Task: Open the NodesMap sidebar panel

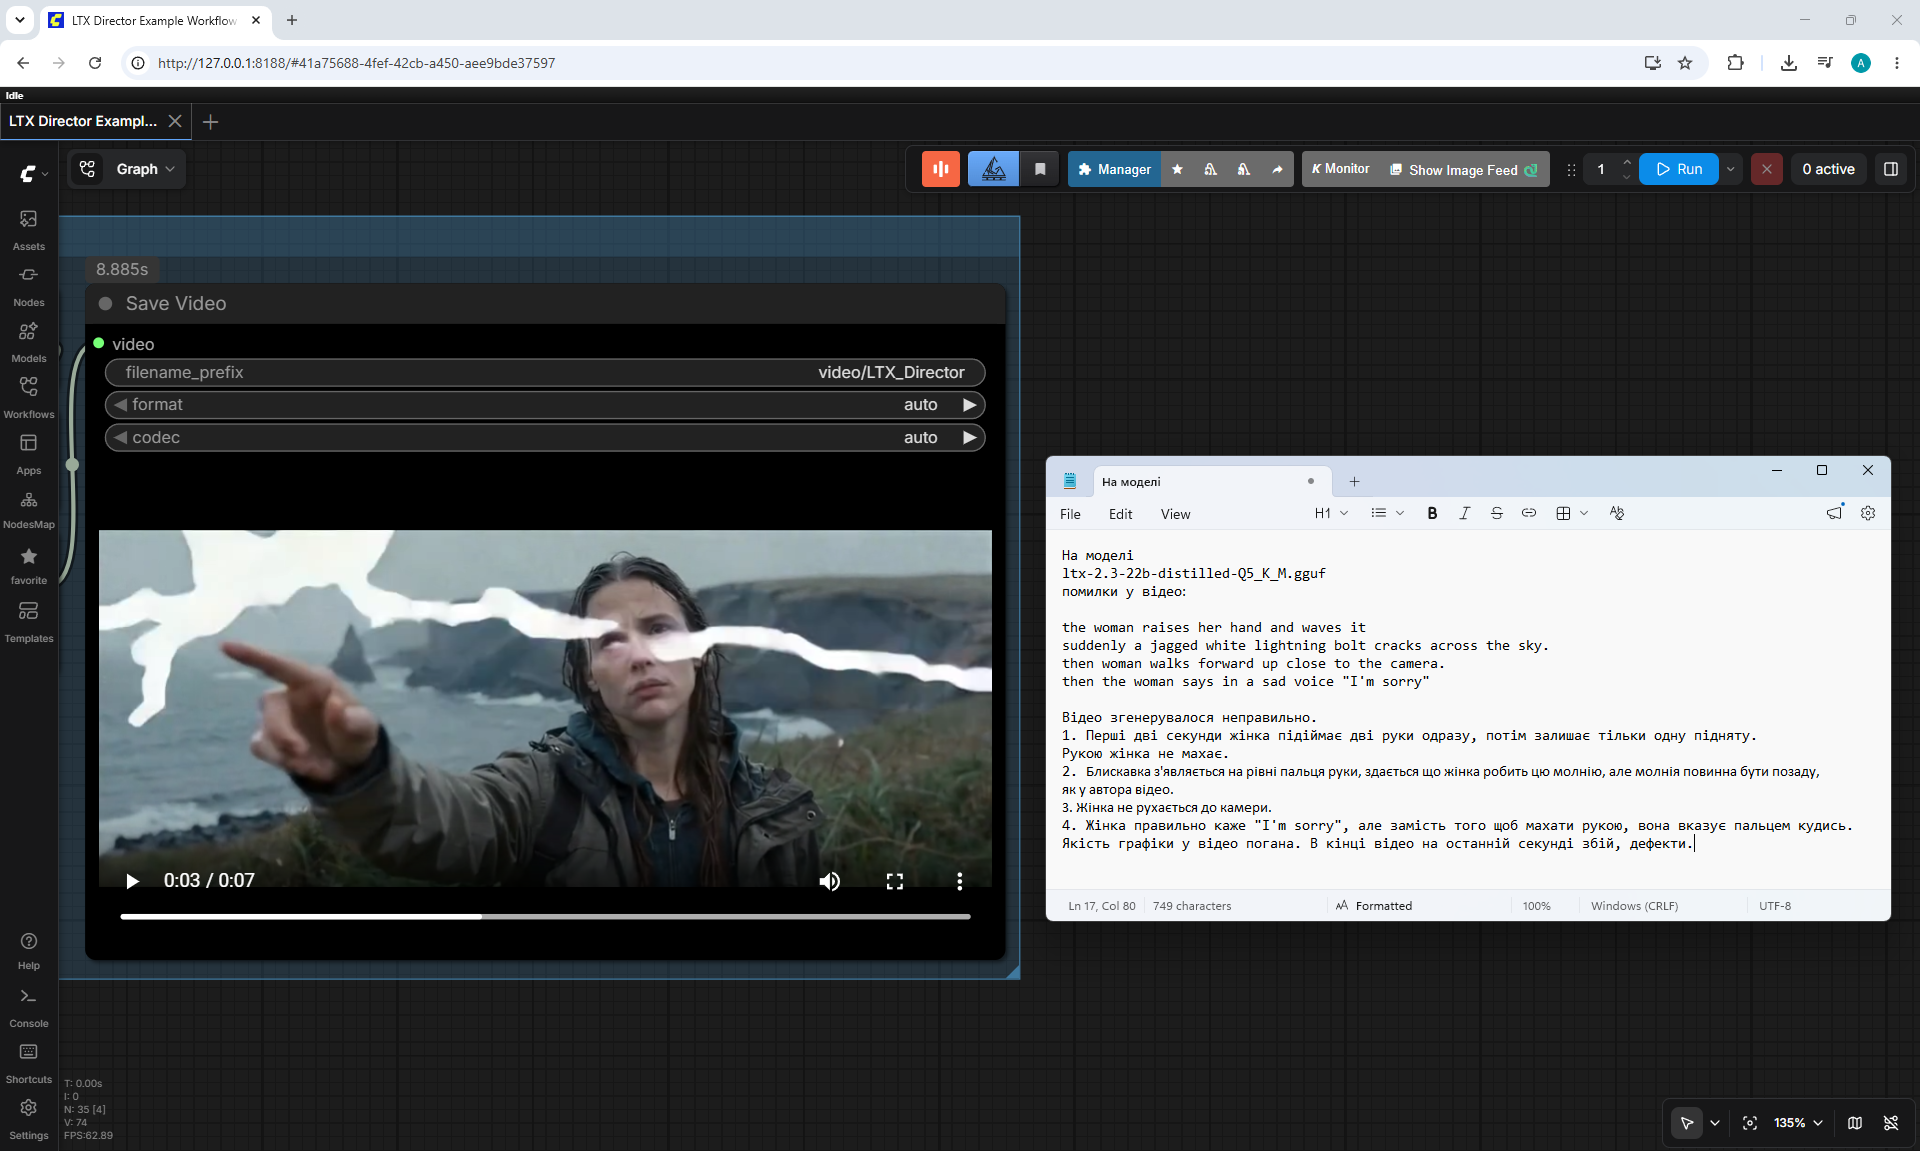Action: pyautogui.click(x=29, y=509)
